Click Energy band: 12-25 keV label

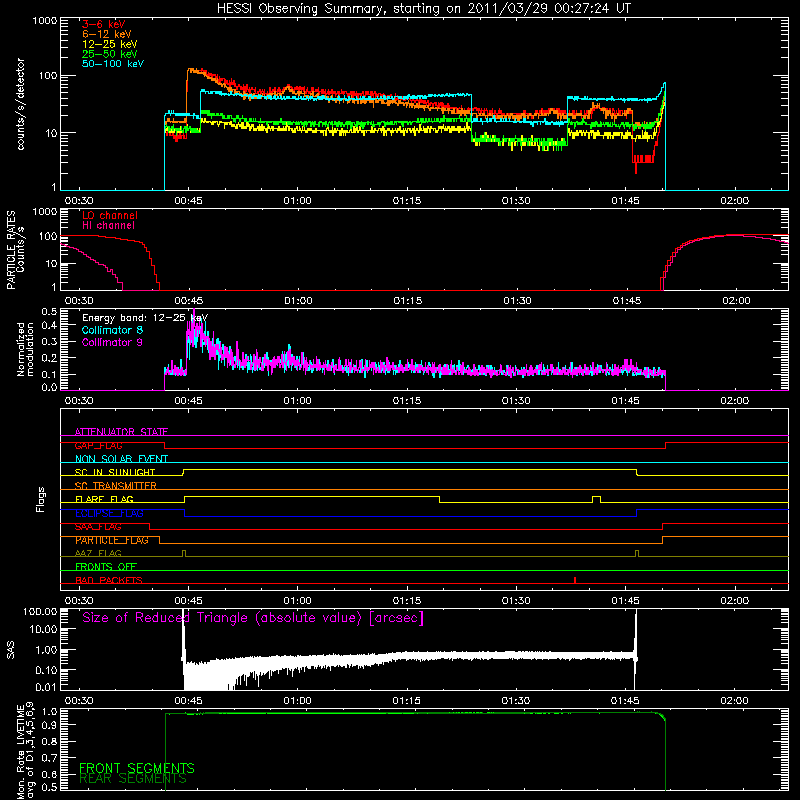pos(145,318)
